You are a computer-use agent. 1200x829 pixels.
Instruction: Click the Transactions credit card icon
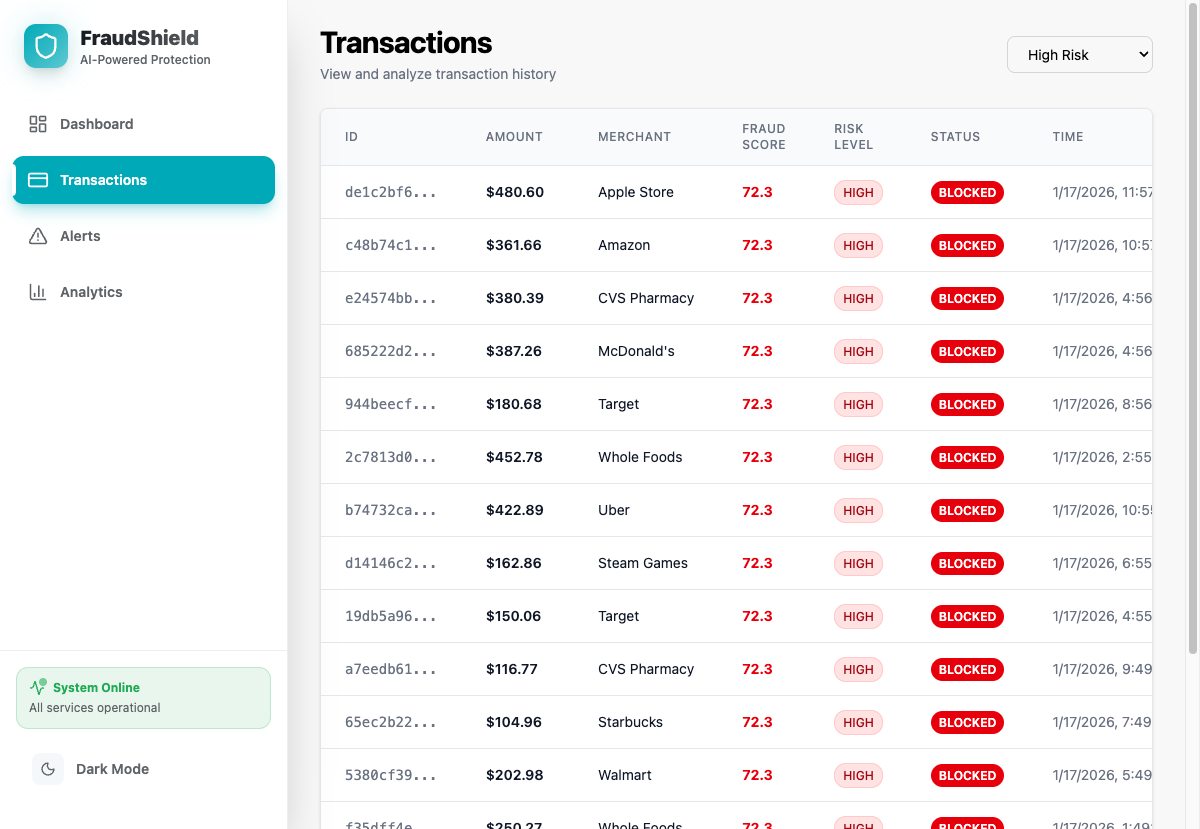pos(38,180)
